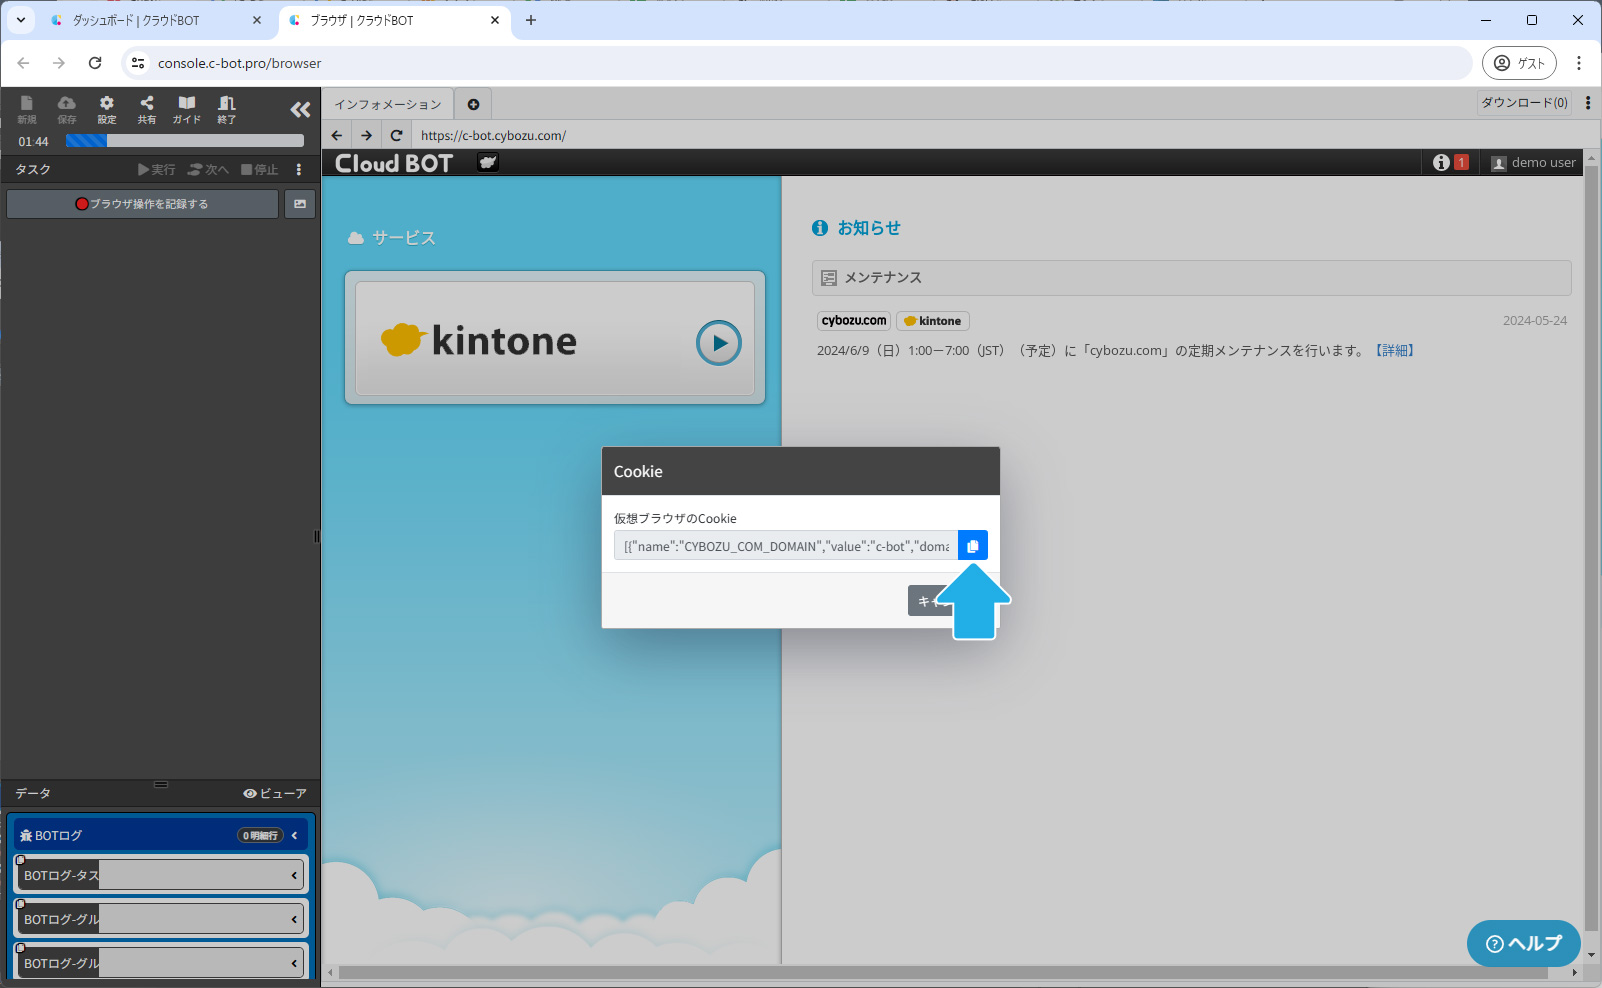The width and height of the screenshot is (1602, 988).
Task: Click the Cookie text field
Action: tap(786, 546)
